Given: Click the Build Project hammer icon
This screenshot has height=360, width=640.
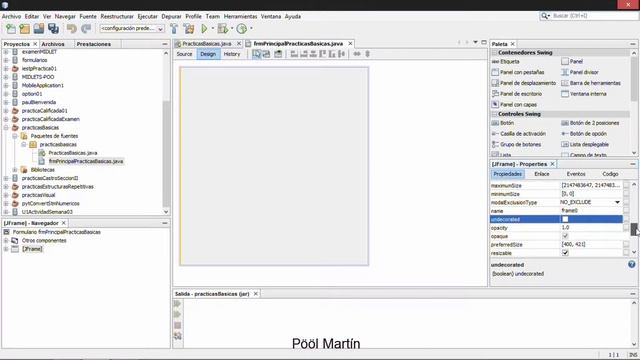Looking at the screenshot, I should 174,29.
